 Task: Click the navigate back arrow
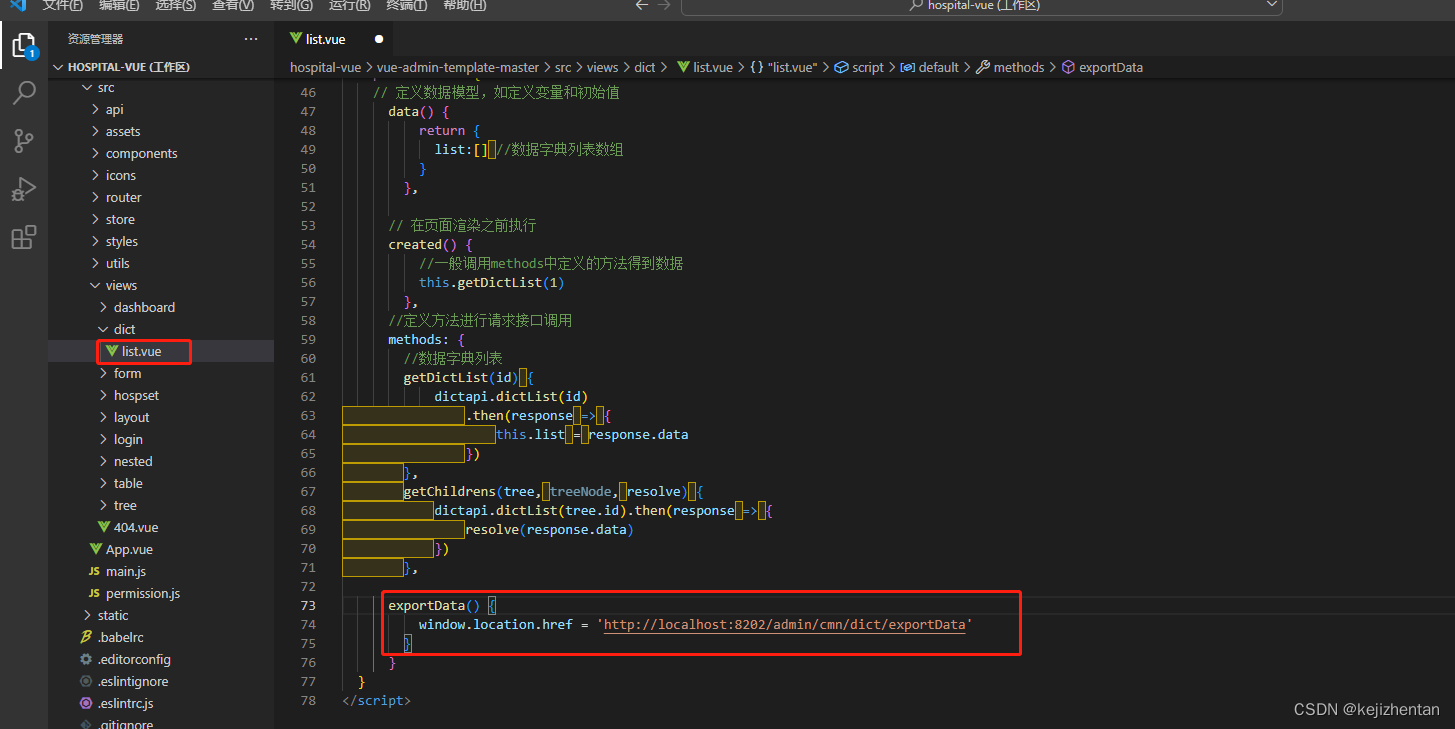[642, 5]
